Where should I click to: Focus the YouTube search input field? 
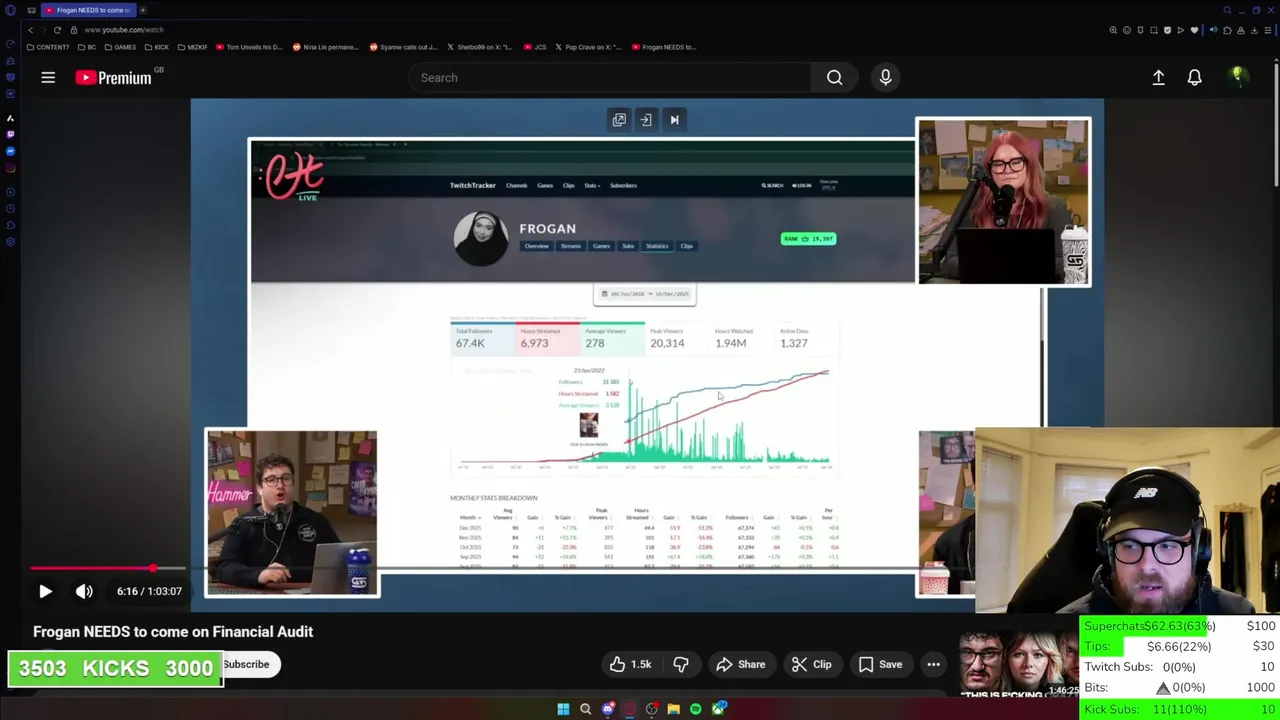point(610,77)
